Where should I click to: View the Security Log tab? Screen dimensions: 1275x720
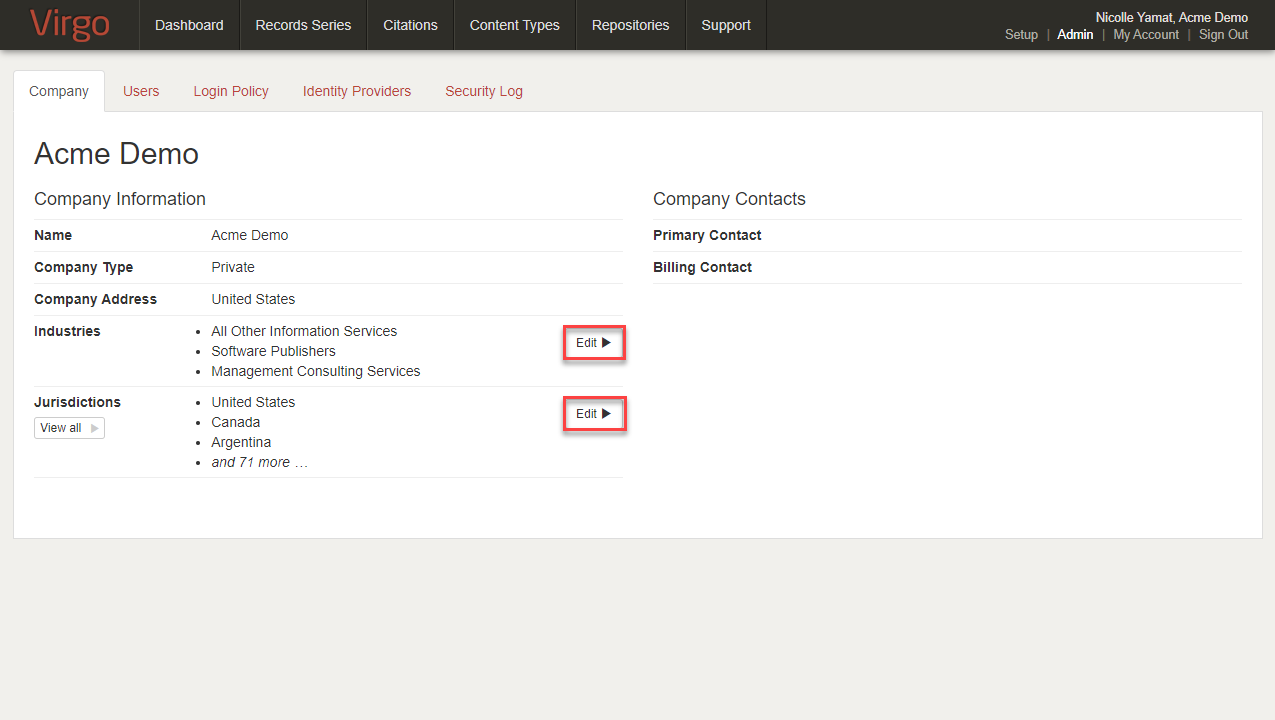[x=484, y=91]
